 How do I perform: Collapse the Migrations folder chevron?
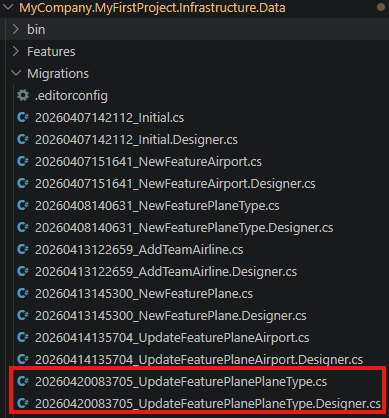[x=16, y=73]
